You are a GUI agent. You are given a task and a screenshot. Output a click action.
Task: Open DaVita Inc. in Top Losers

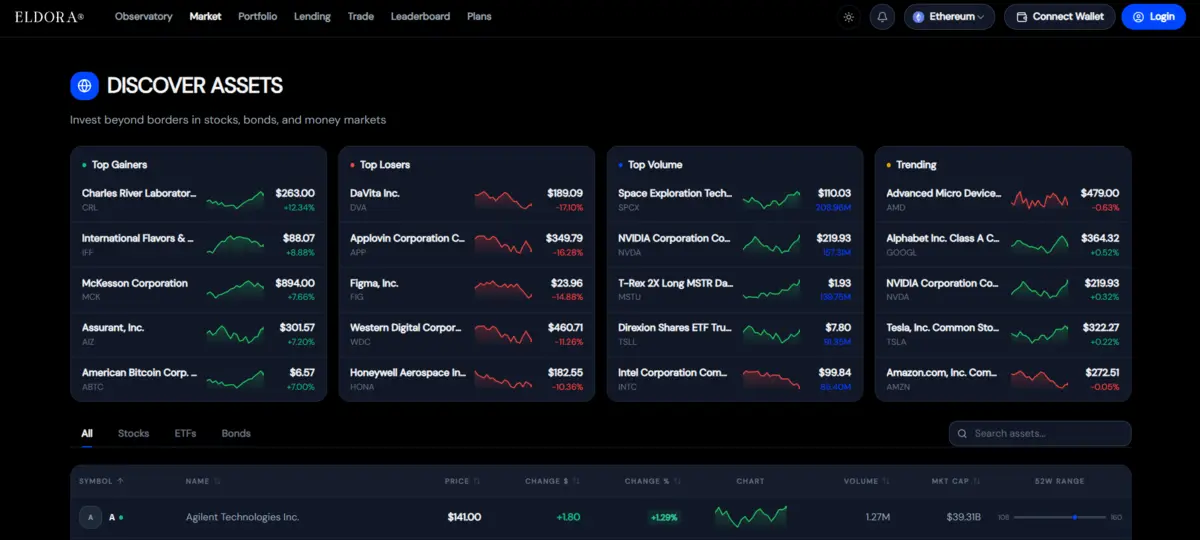(x=467, y=200)
